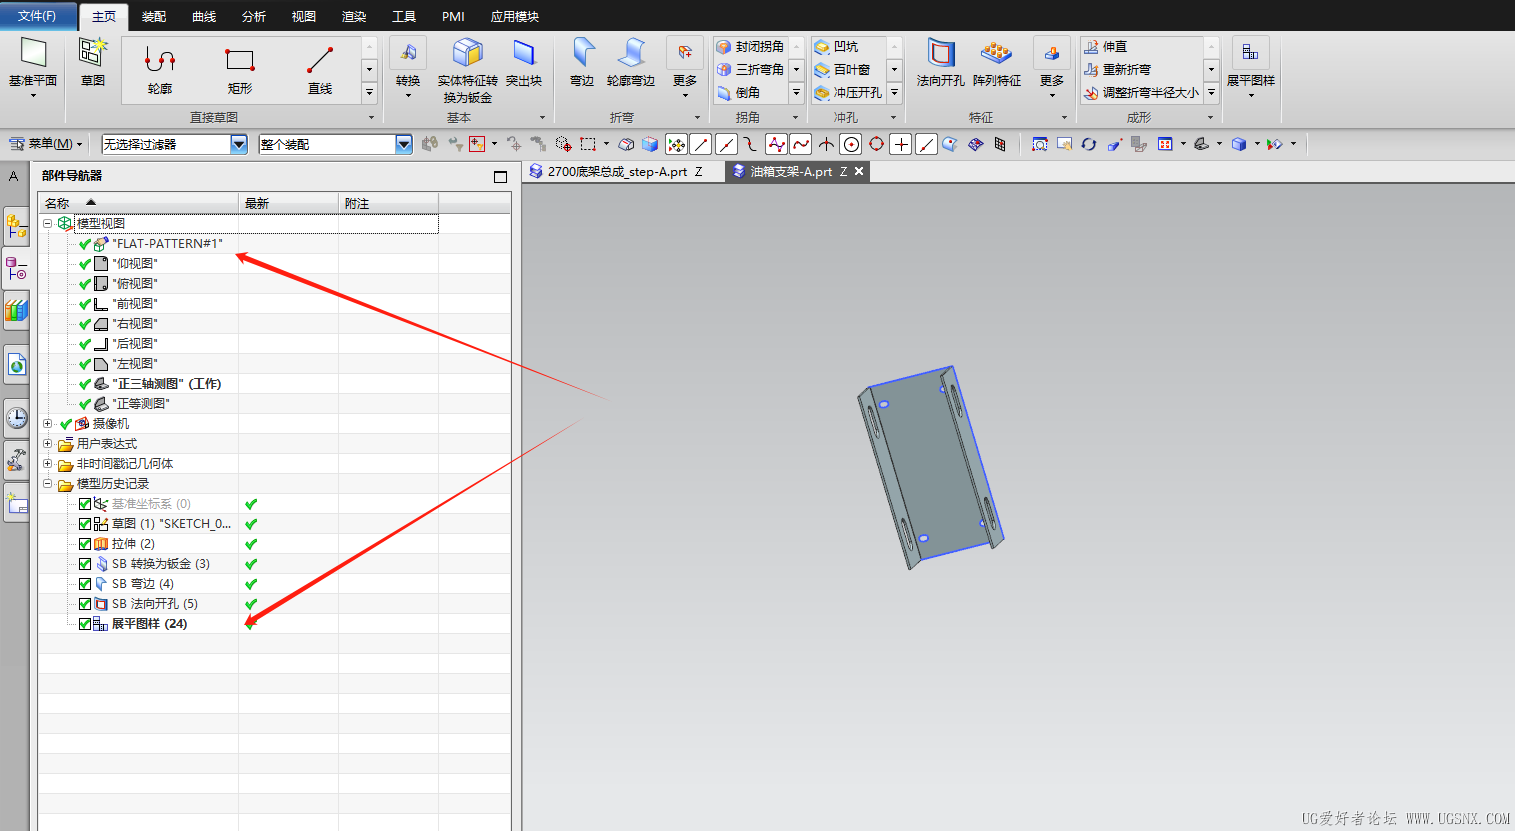This screenshot has width=1515, height=831.
Task: Open the 整个装配 scope dropdown
Action: coord(404,144)
